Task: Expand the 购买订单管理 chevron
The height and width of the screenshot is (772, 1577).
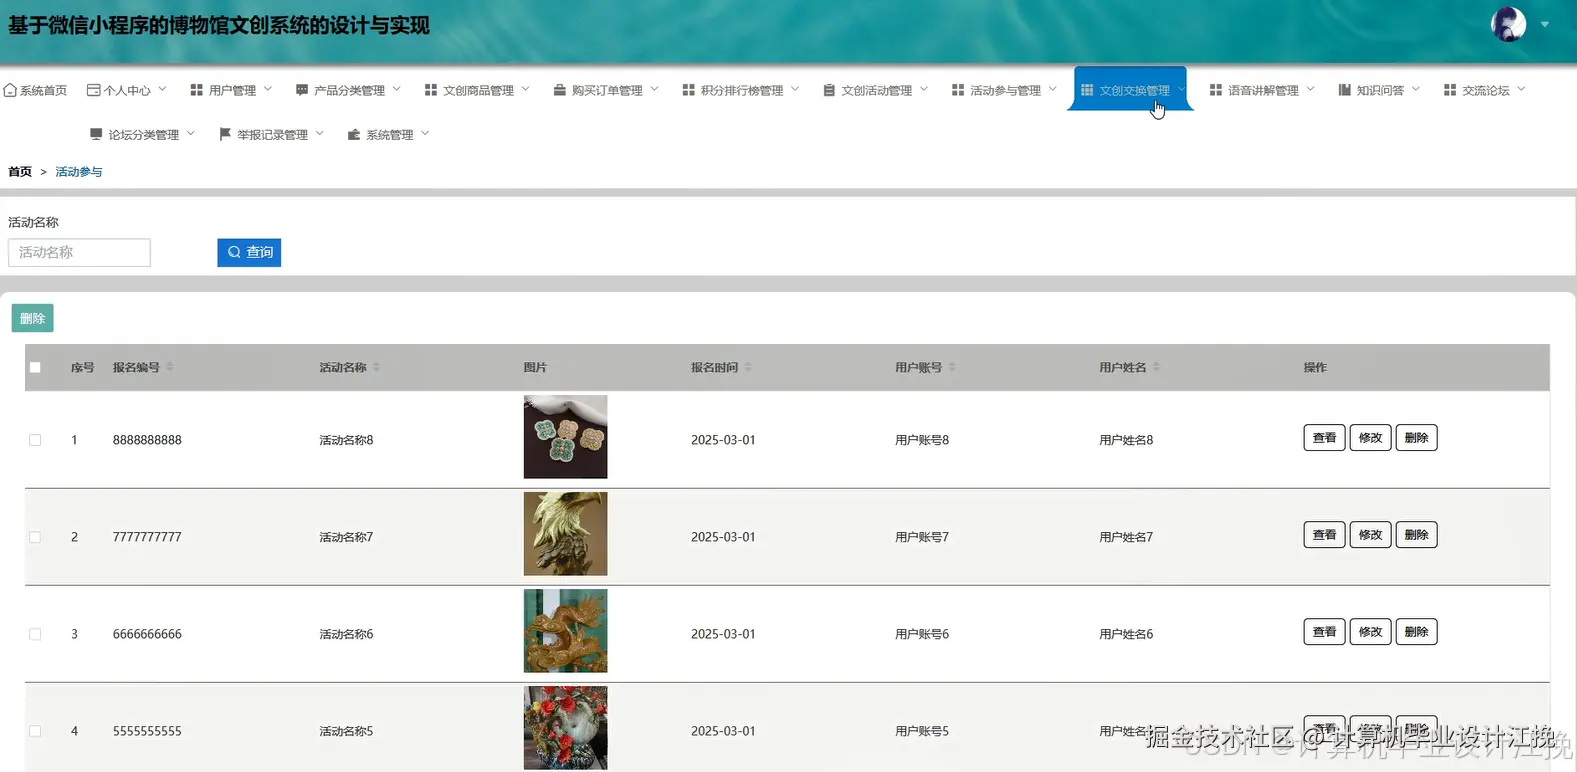Action: click(655, 89)
